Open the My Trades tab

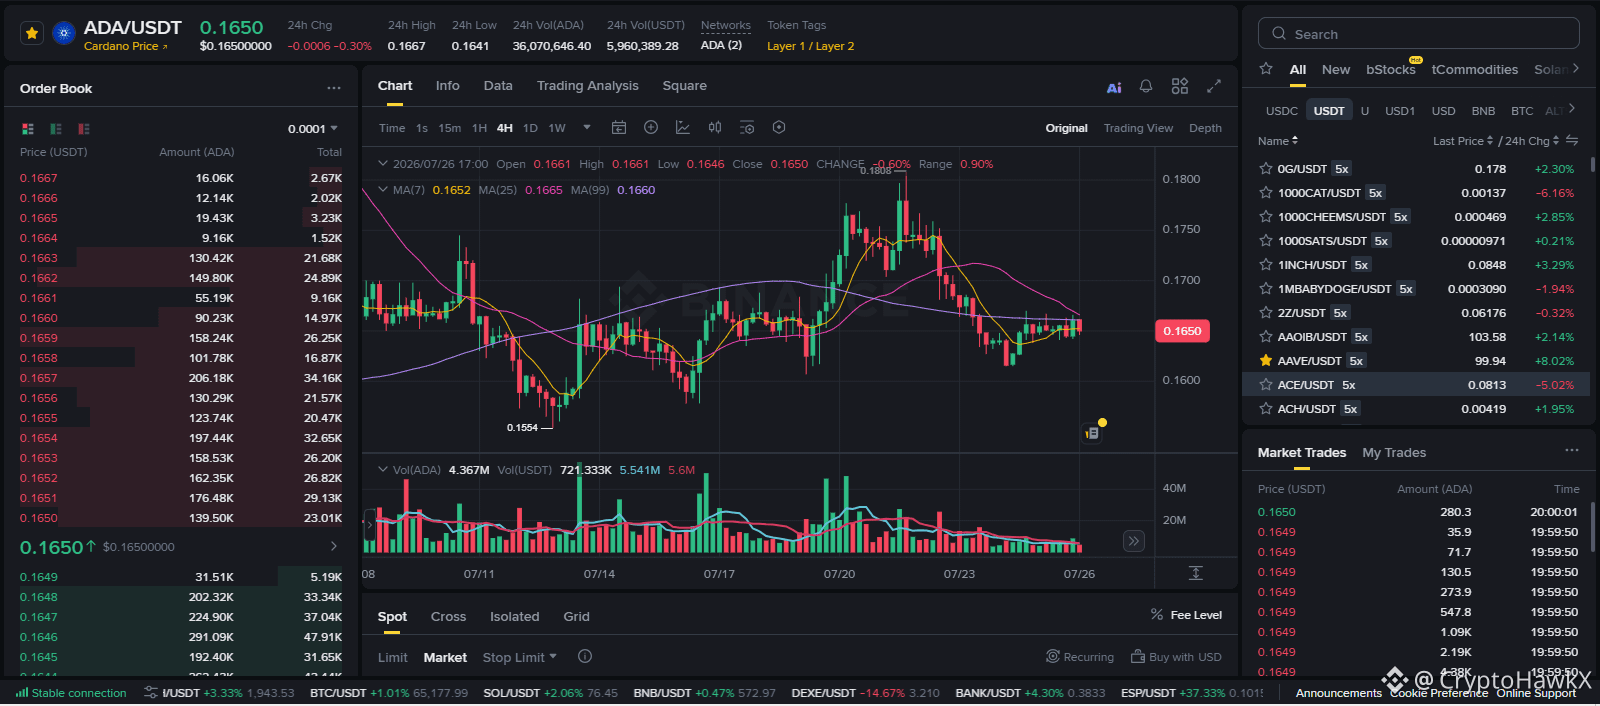tap(1394, 453)
